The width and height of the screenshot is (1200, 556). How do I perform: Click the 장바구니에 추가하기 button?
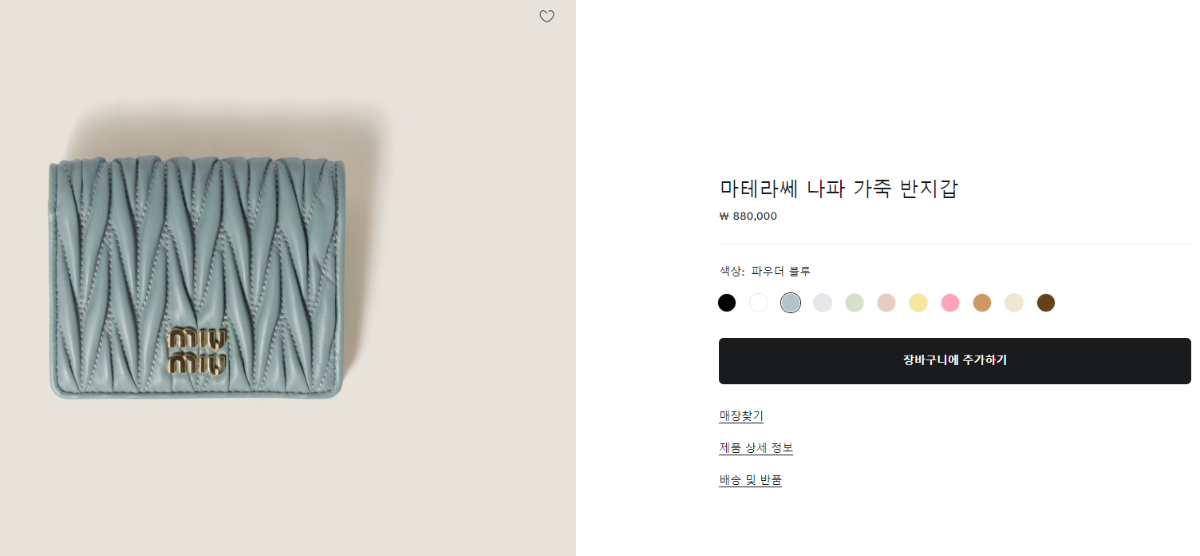(x=954, y=361)
